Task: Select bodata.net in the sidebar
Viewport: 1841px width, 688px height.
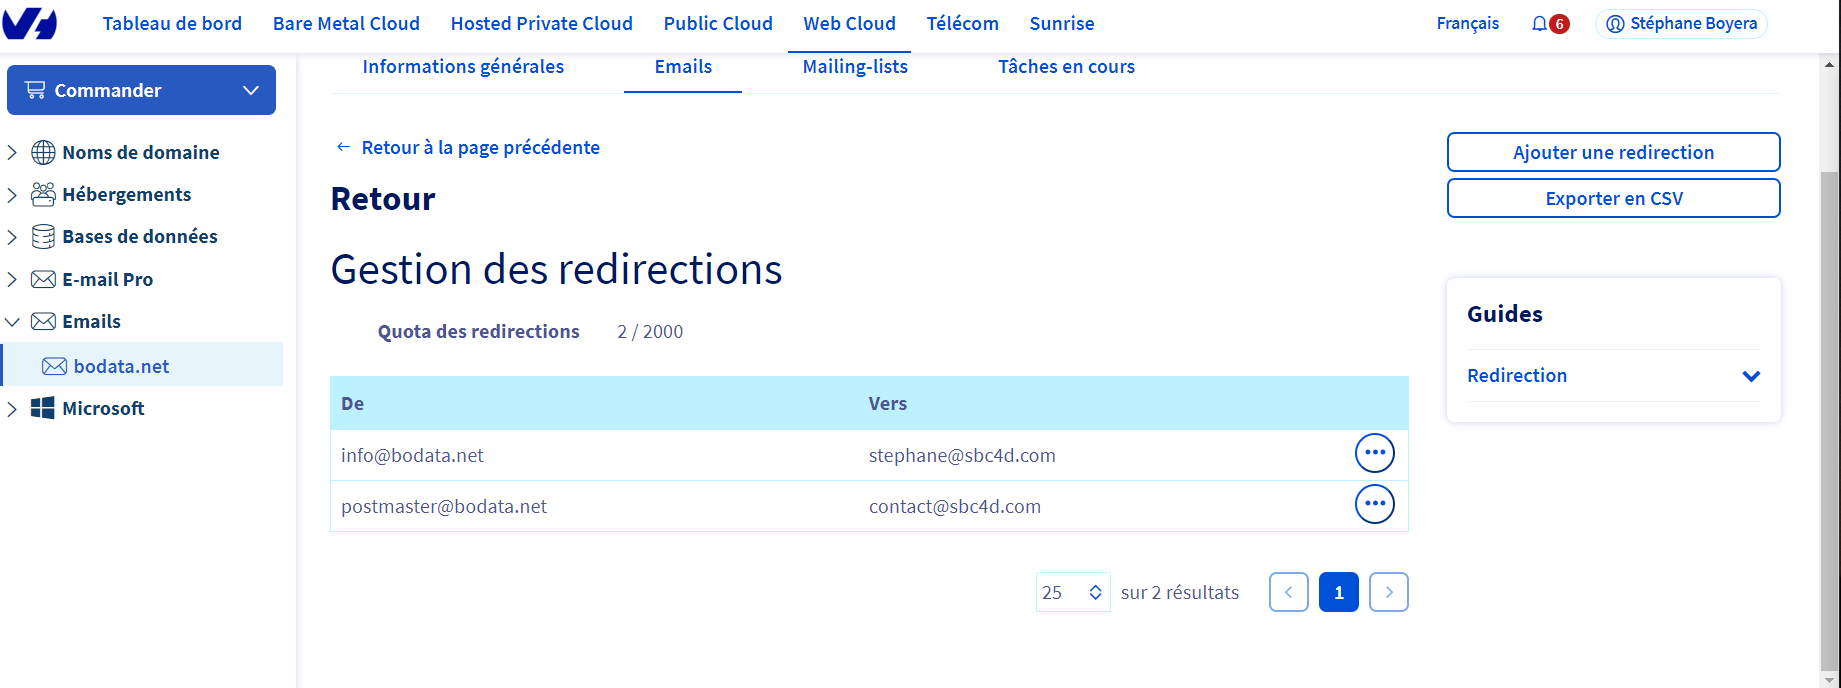Action: pos(121,366)
